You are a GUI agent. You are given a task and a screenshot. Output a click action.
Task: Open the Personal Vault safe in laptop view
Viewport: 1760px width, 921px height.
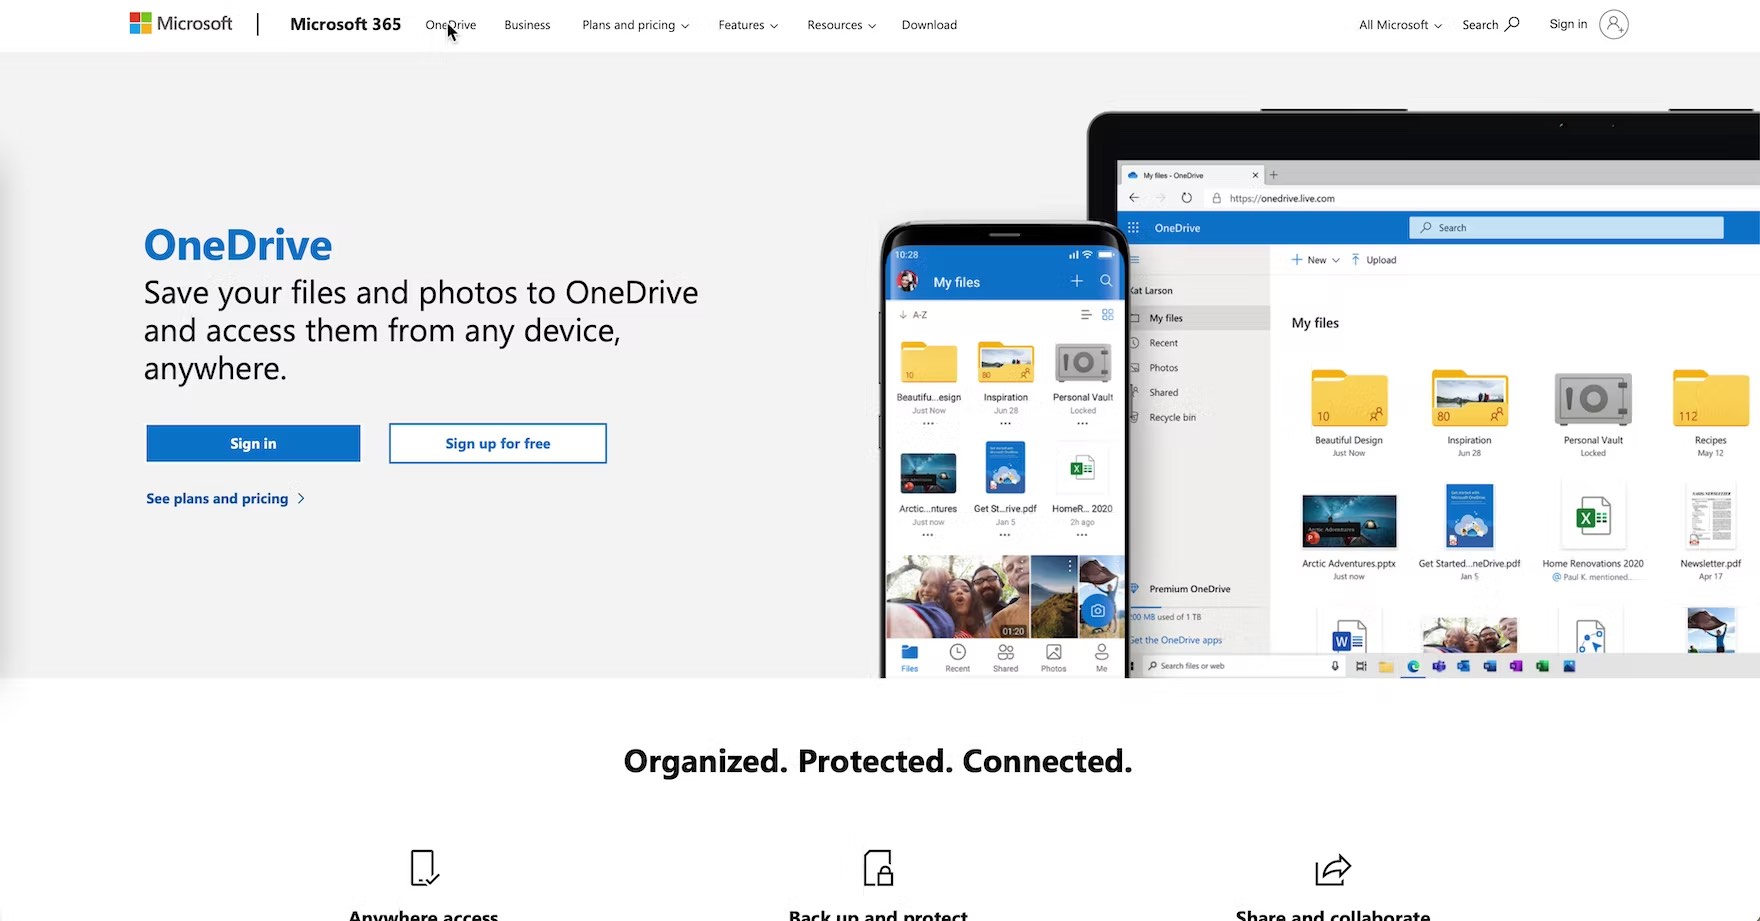(x=1593, y=400)
